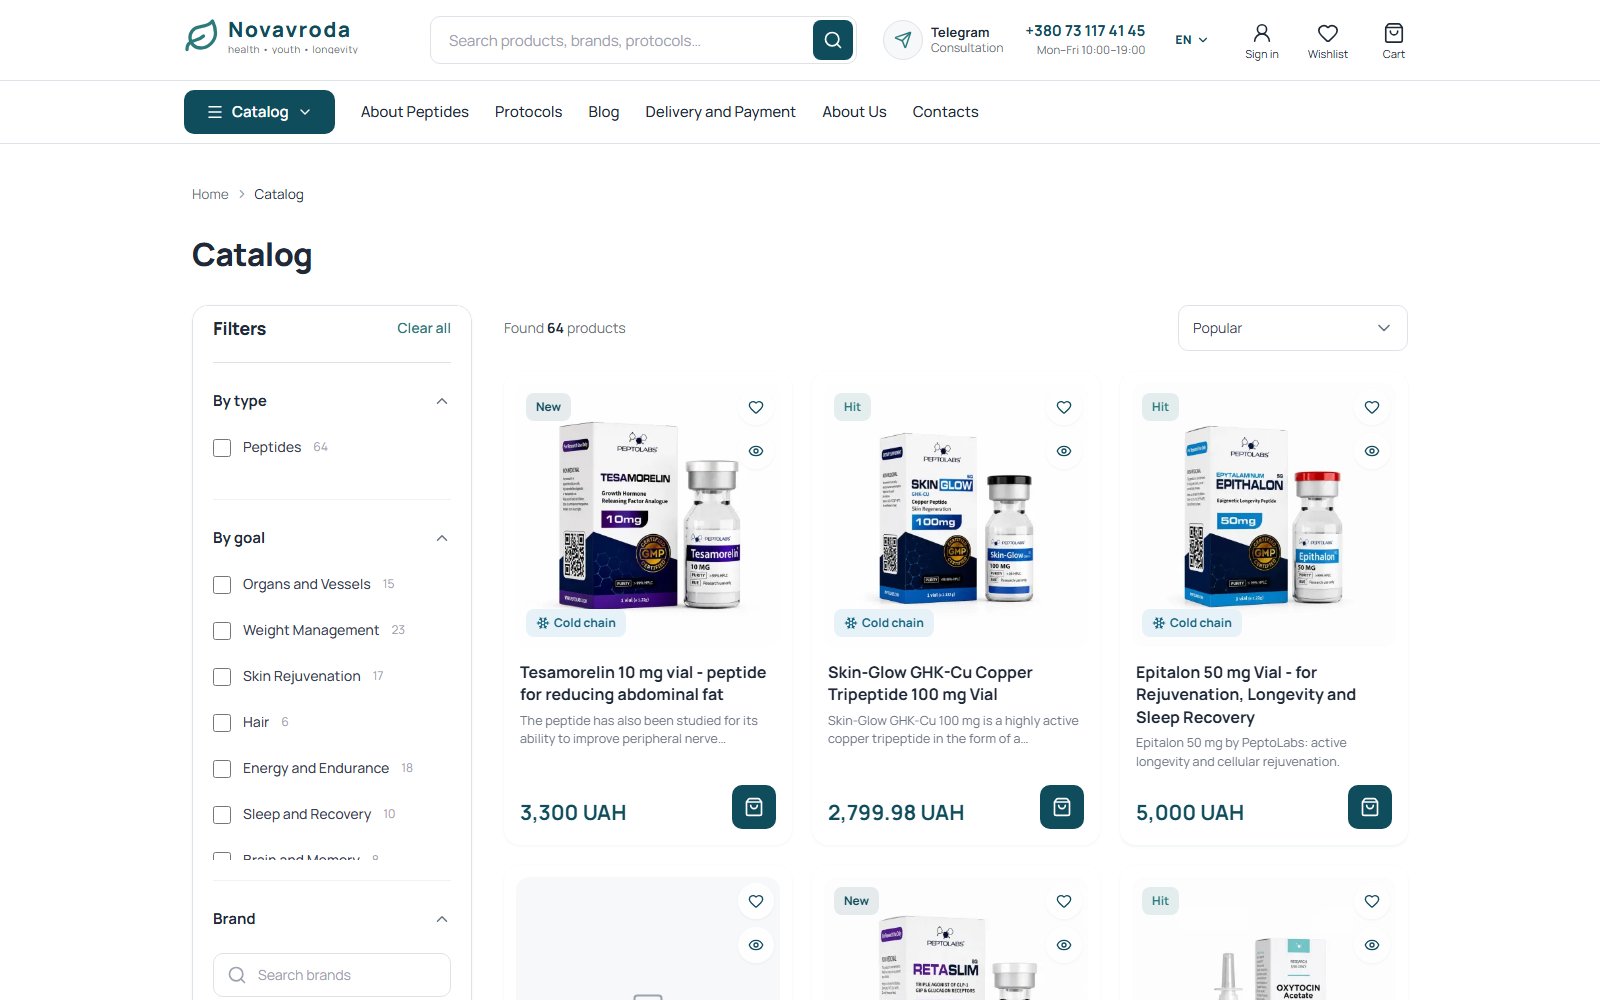Image resolution: width=1600 pixels, height=1000 pixels.
Task: Click the Search brands input field
Action: (x=332, y=975)
